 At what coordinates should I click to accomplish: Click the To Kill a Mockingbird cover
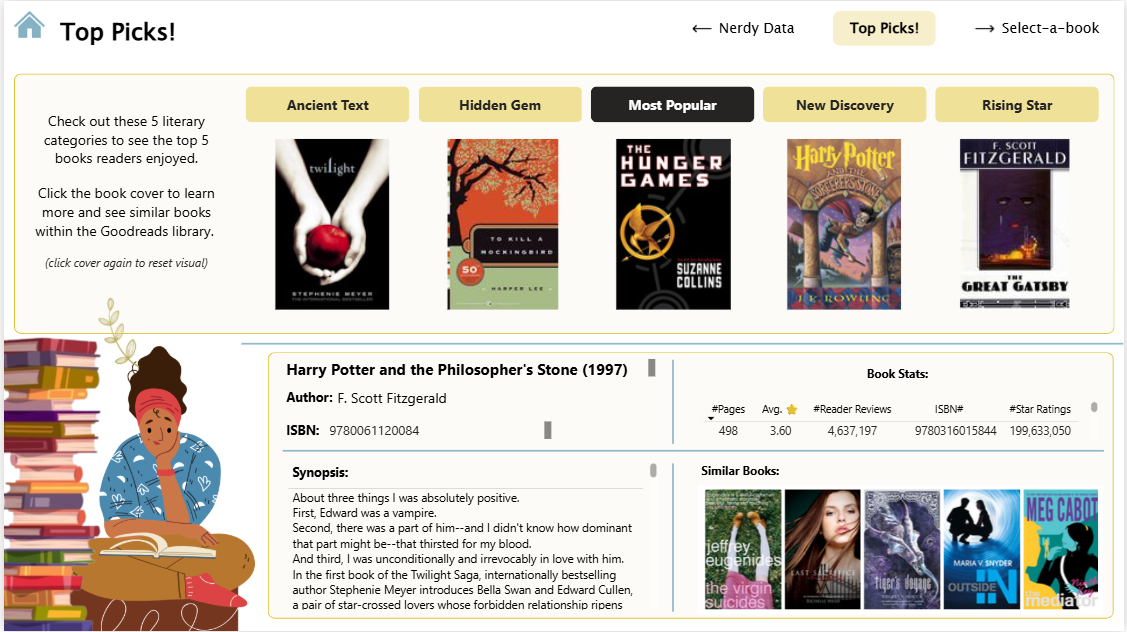click(502, 224)
